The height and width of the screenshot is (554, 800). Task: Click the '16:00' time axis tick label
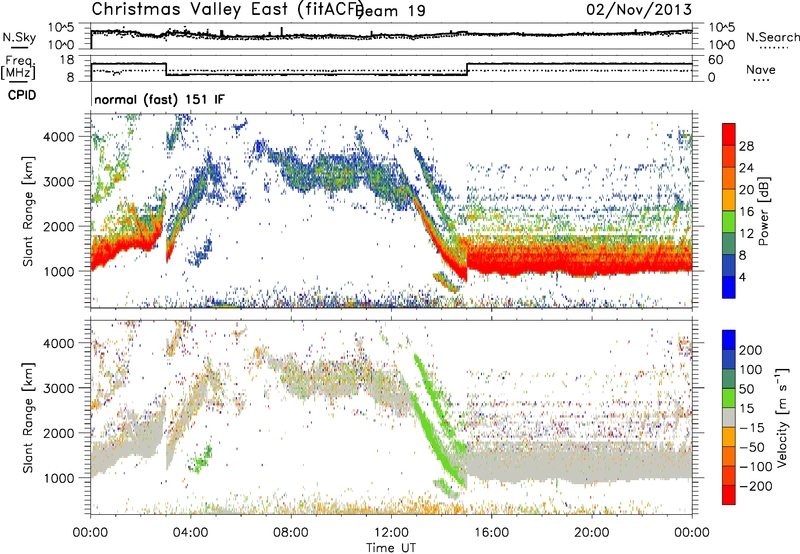tap(491, 533)
